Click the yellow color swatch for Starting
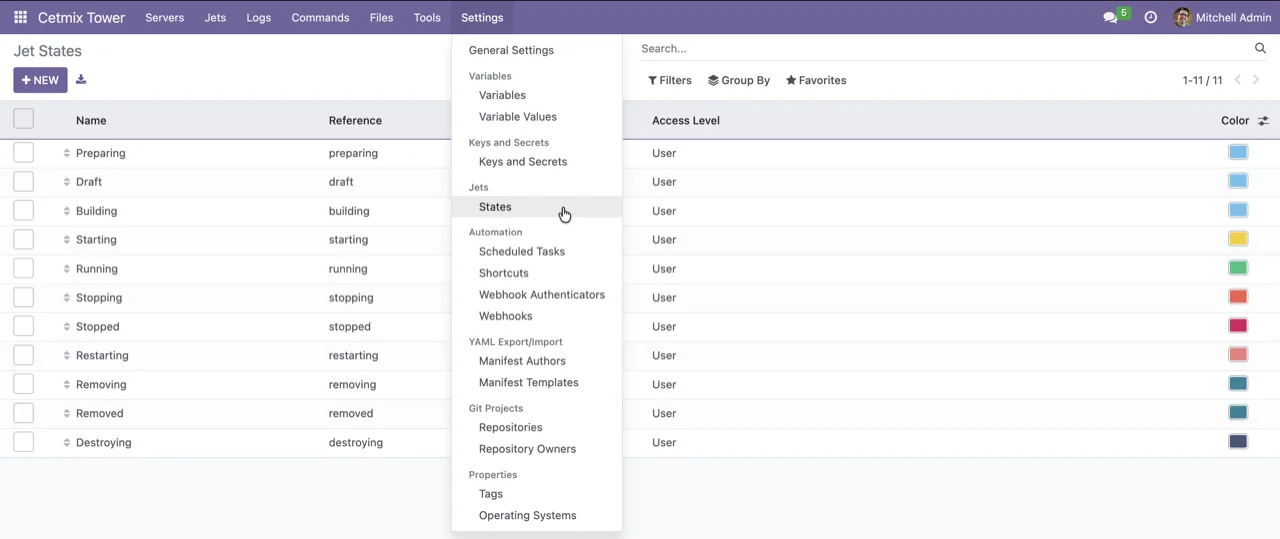The width and height of the screenshot is (1280, 539). pyautogui.click(x=1237, y=239)
